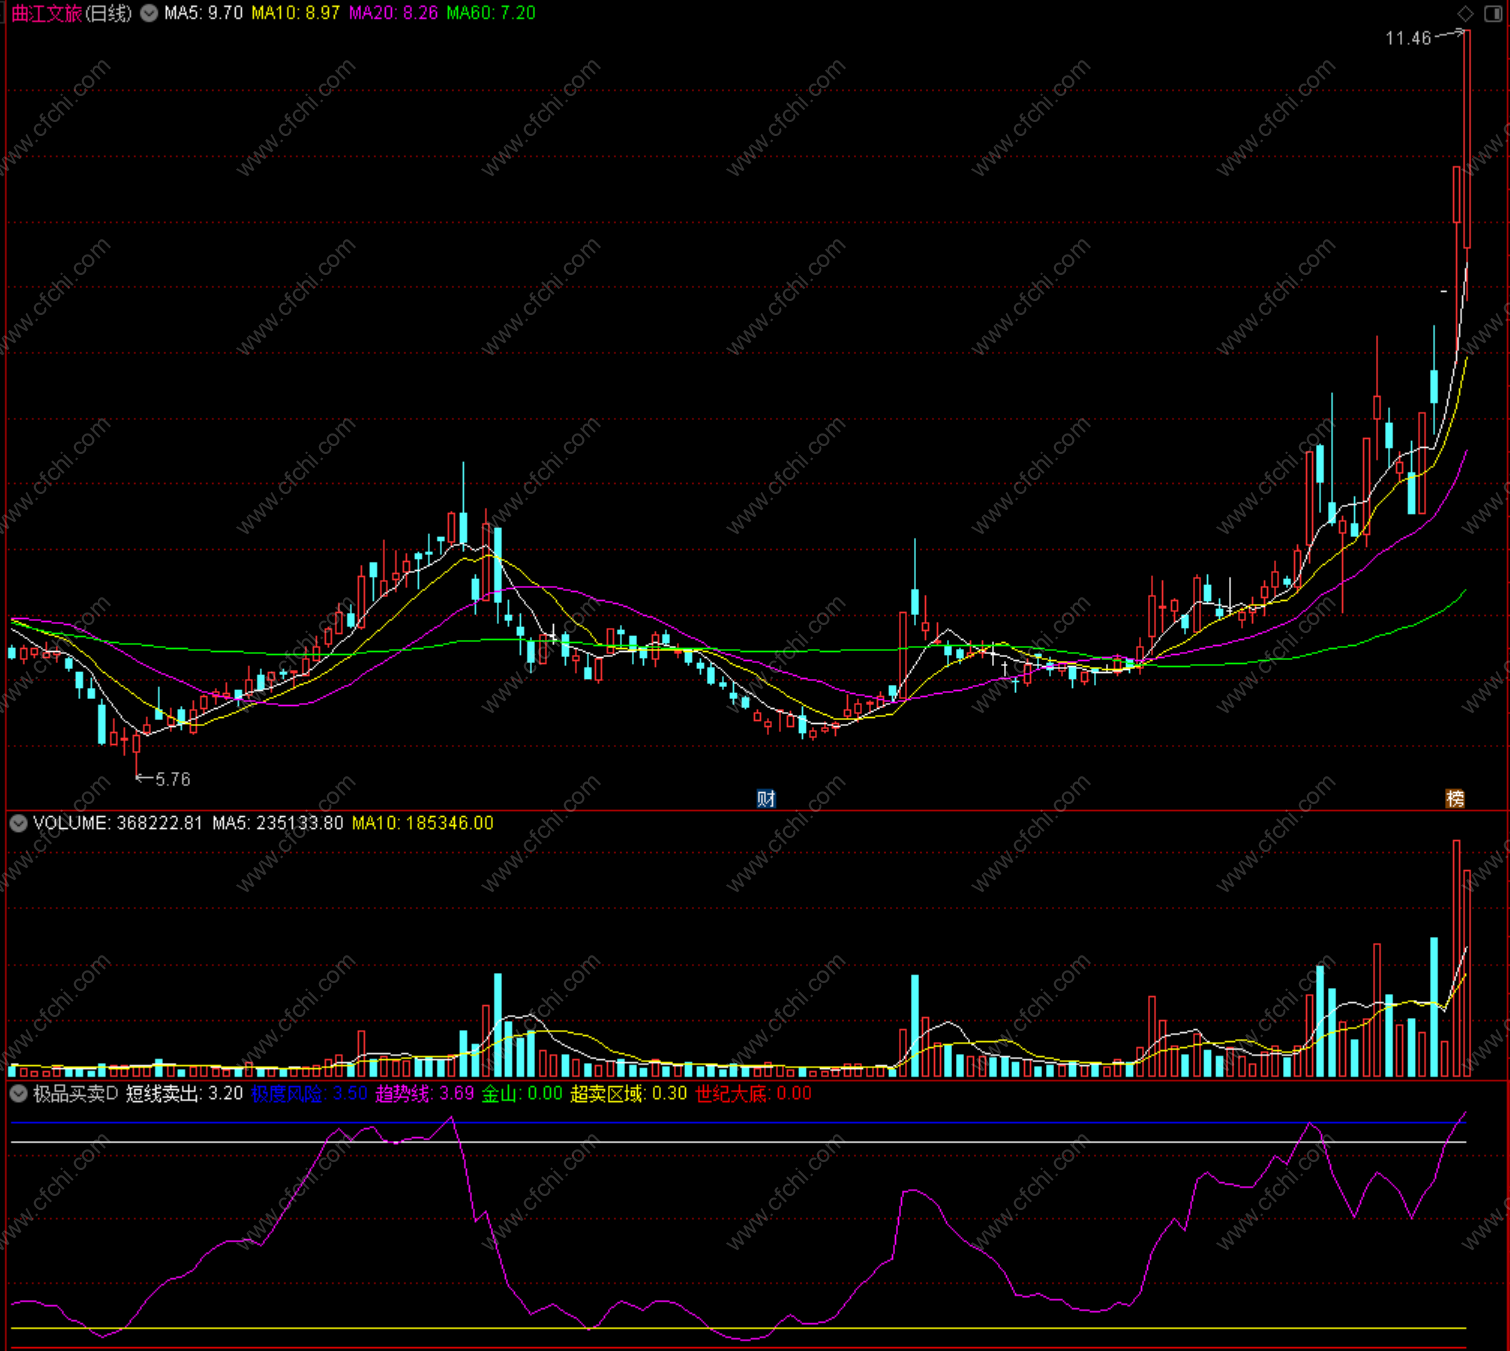Select the 世纪大底: 0.00 value
Image resolution: width=1510 pixels, height=1351 pixels.
(754, 1094)
